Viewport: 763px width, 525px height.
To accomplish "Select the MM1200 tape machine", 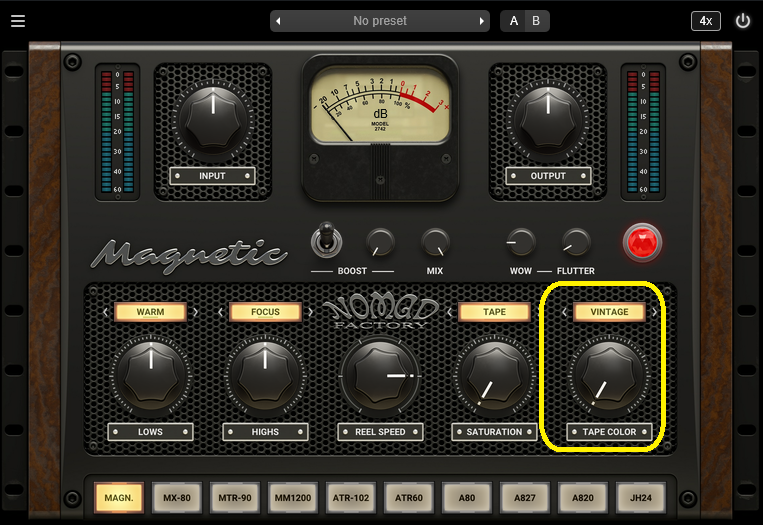I will [x=292, y=498].
